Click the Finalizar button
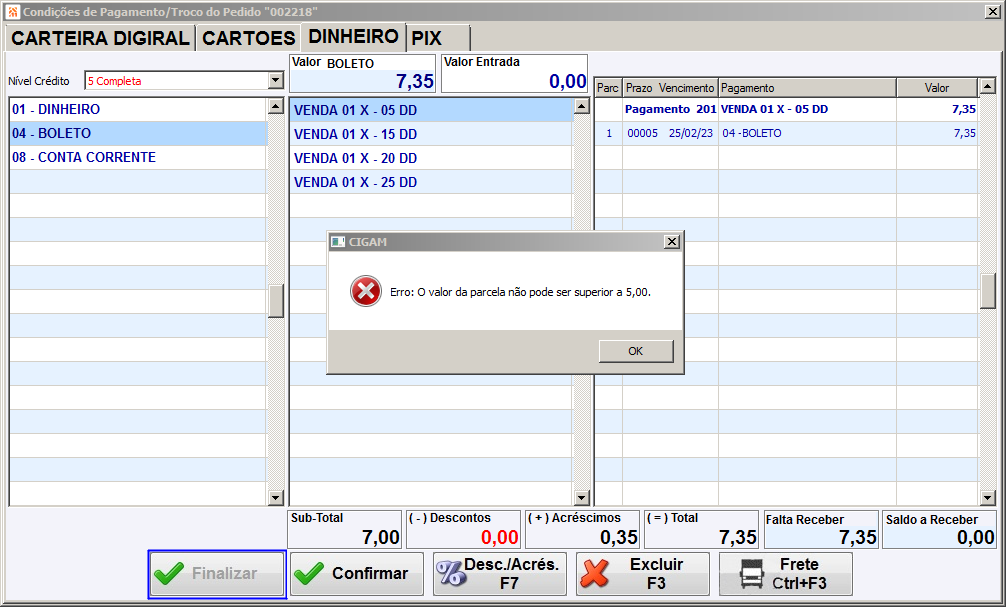 click(x=217, y=574)
